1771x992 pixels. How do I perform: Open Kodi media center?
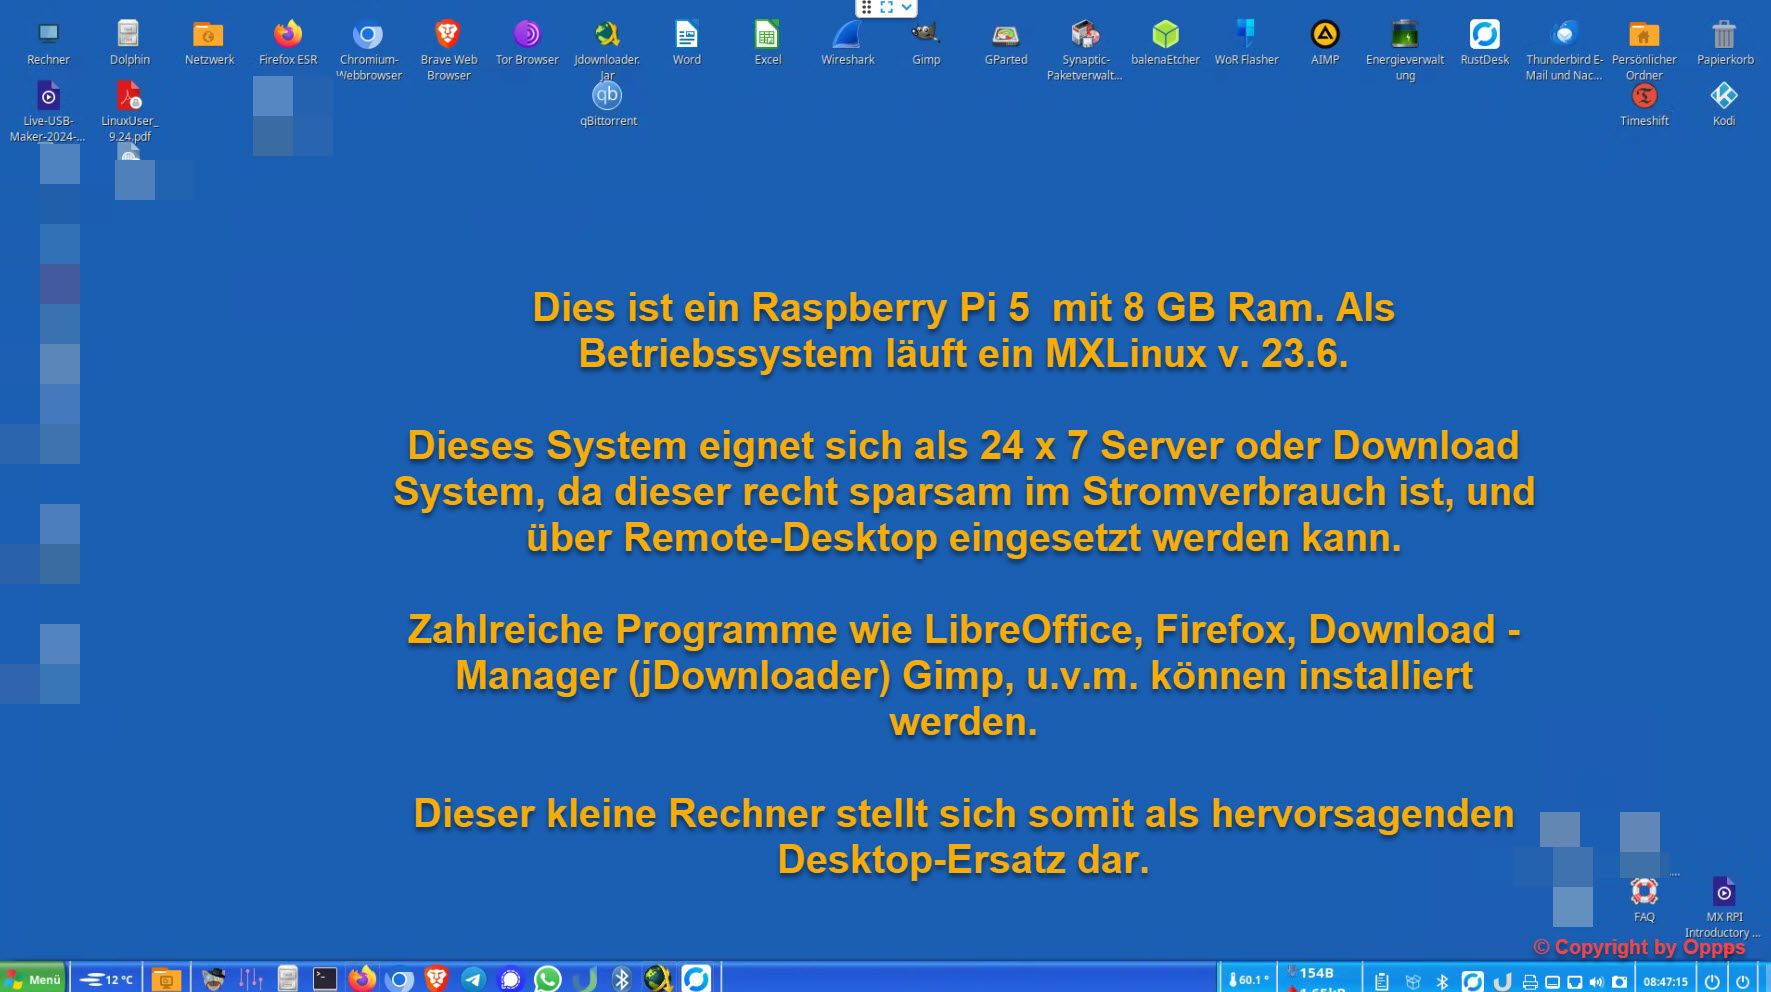pyautogui.click(x=1723, y=96)
